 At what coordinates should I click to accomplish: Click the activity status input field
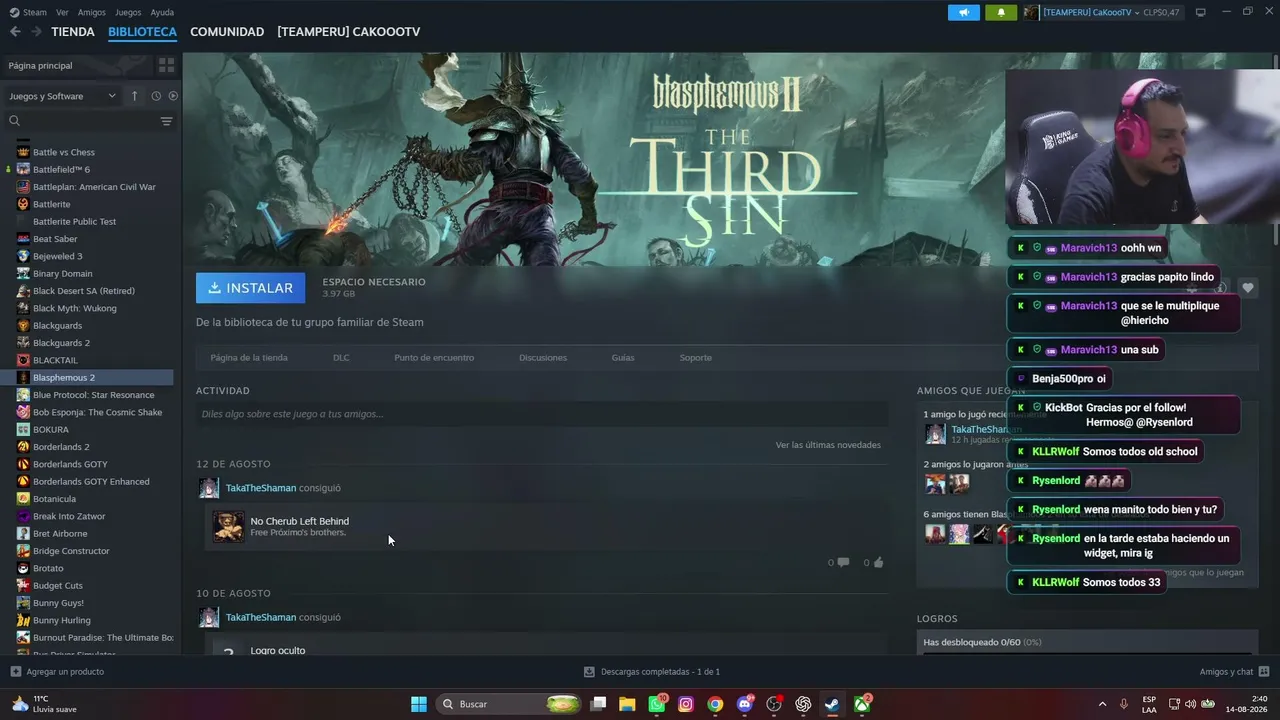(x=542, y=414)
